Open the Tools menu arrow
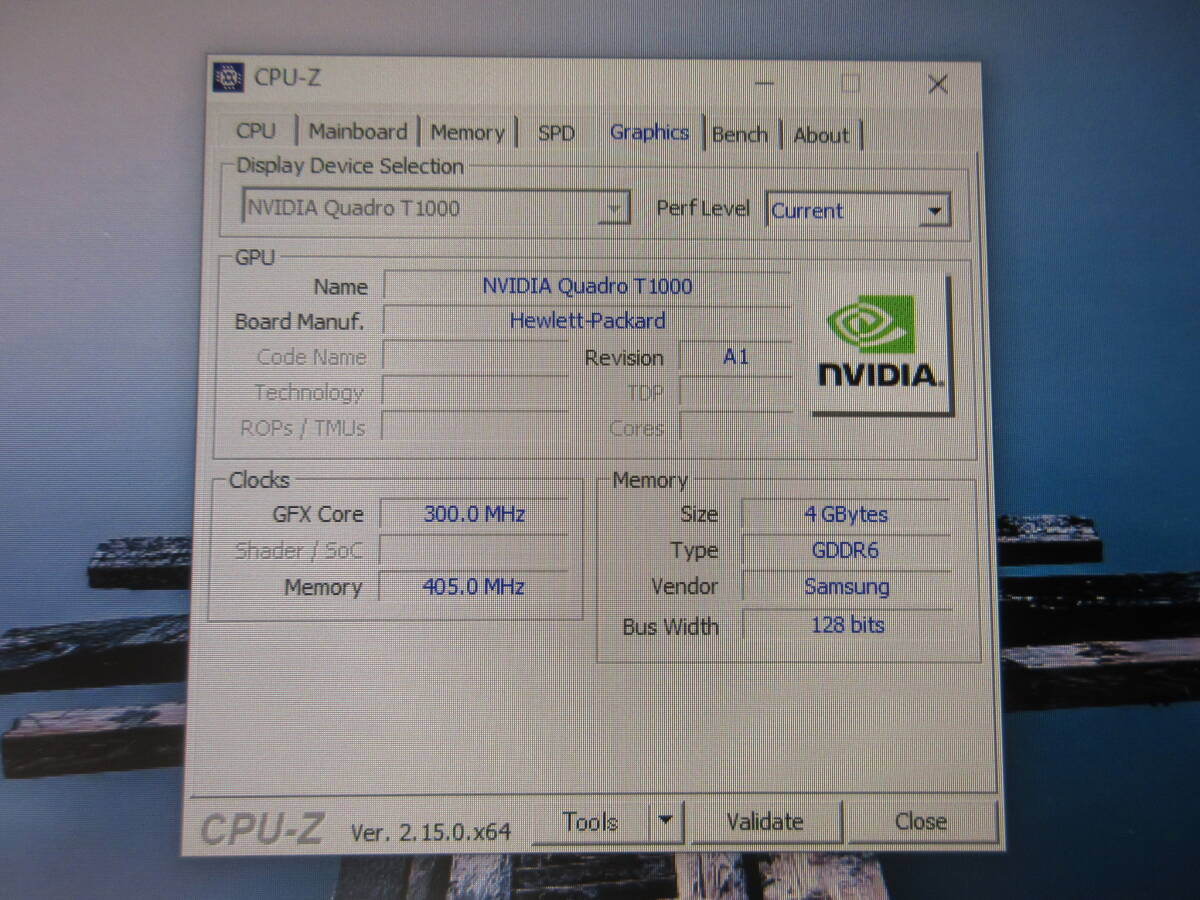Image resolution: width=1200 pixels, height=900 pixels. pos(666,822)
